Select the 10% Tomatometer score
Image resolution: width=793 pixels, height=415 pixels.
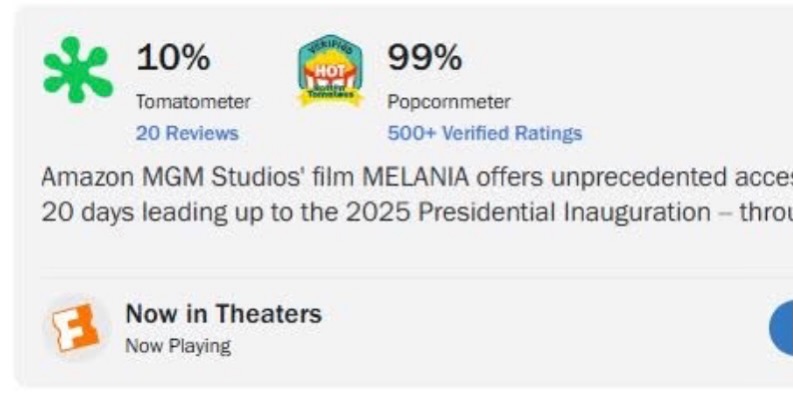[x=173, y=57]
